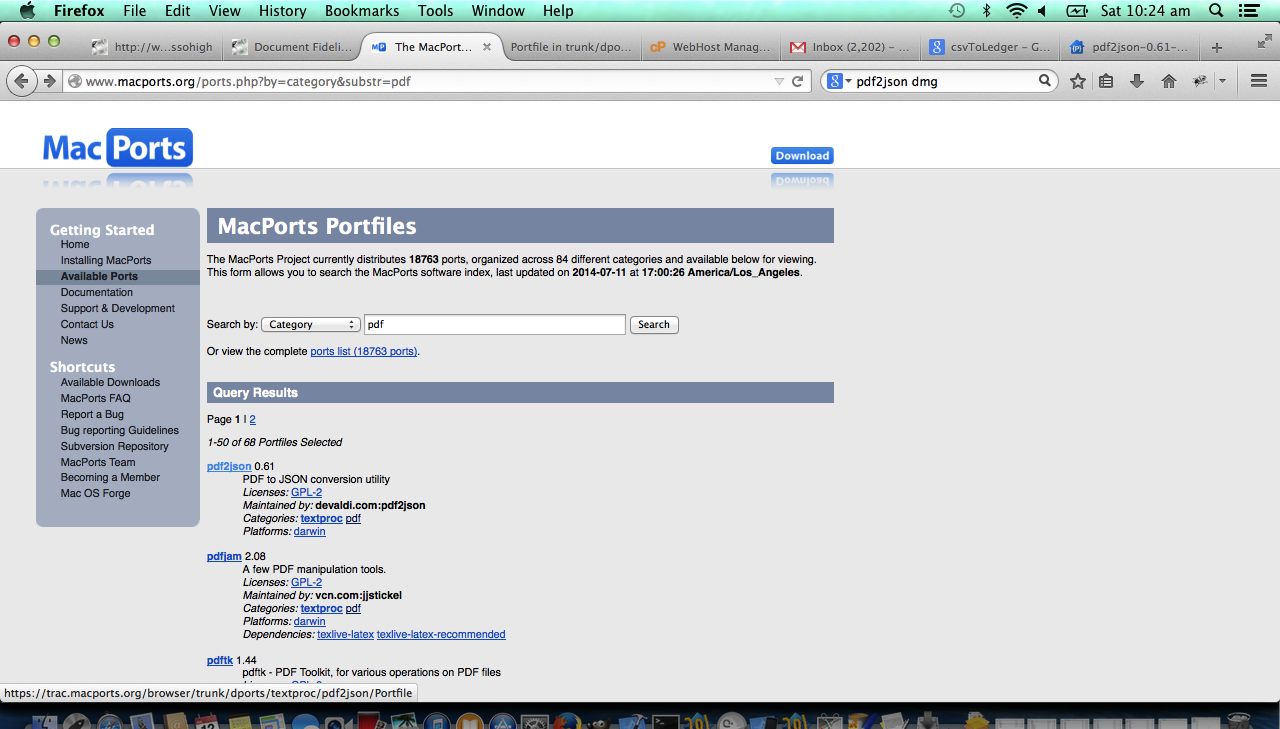Screen dimensions: 1280x729
Task: Open the File menu
Action: point(134,11)
